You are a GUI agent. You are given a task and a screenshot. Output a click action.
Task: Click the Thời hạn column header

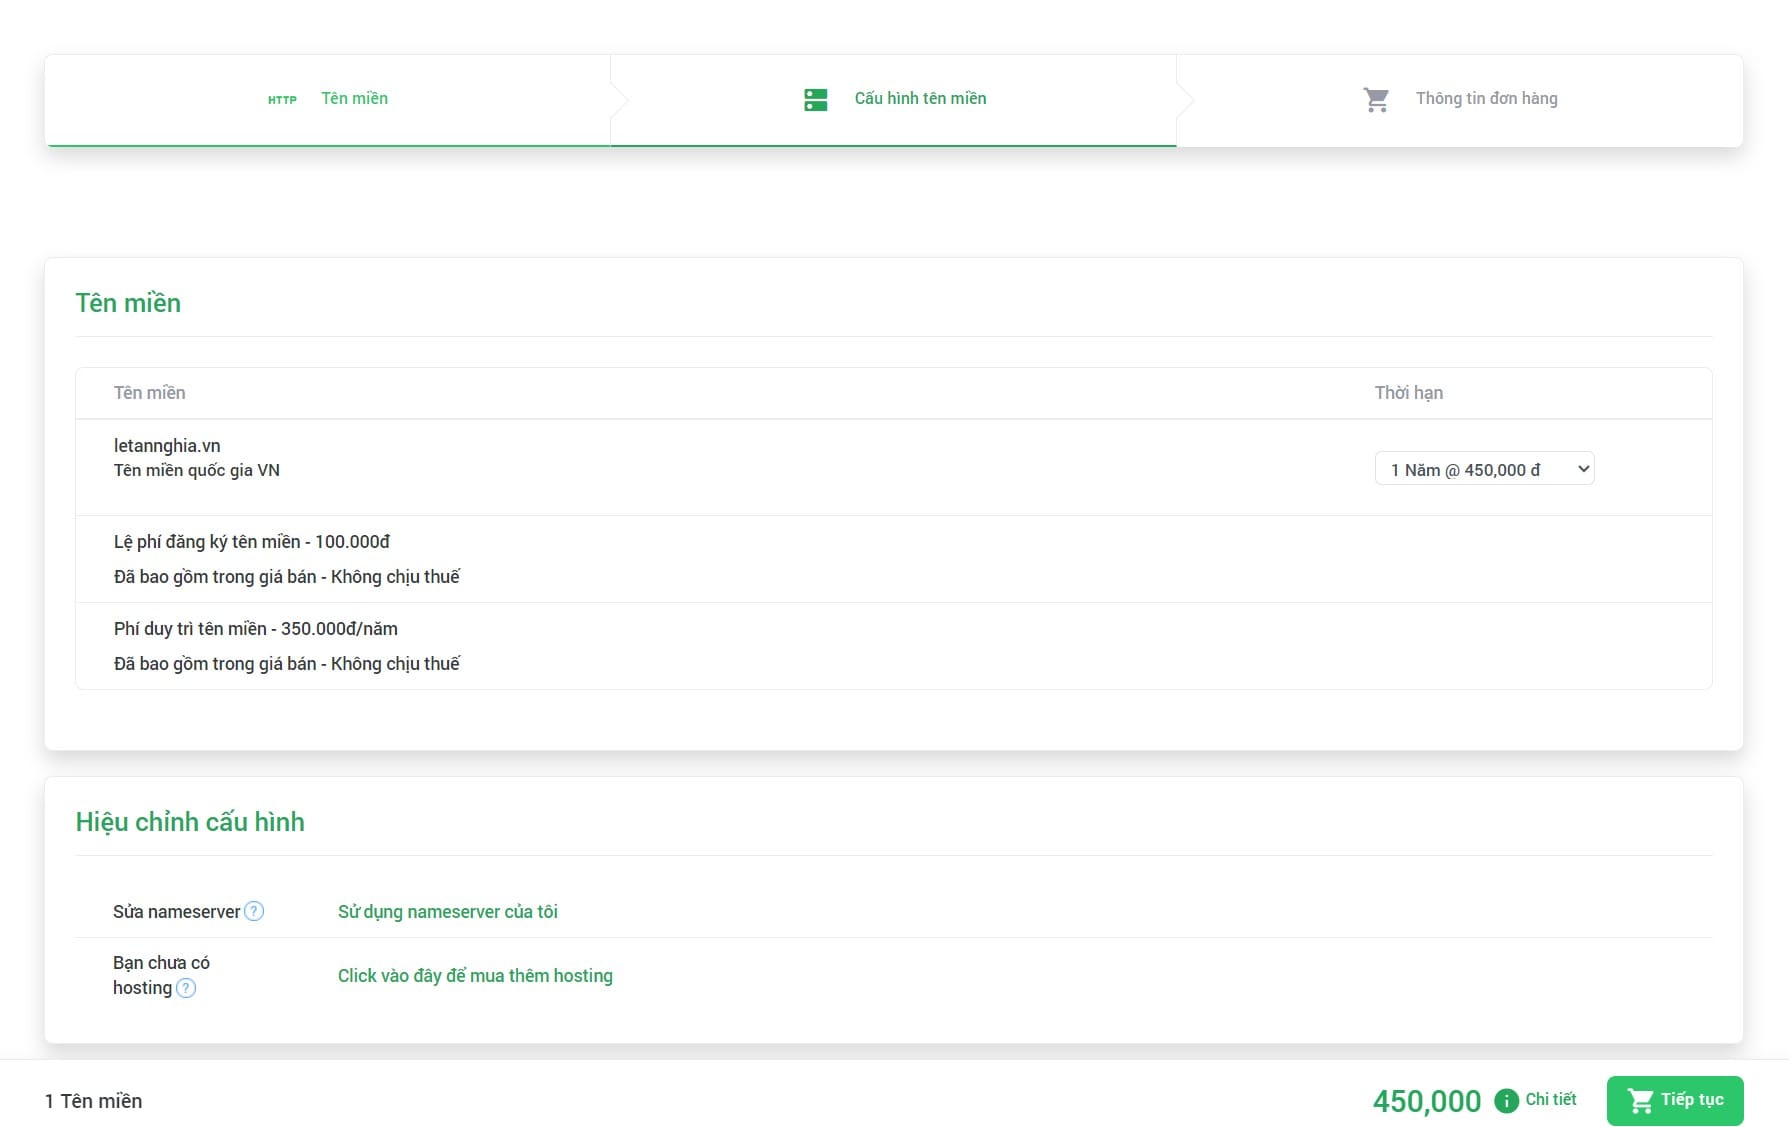pos(1408,393)
